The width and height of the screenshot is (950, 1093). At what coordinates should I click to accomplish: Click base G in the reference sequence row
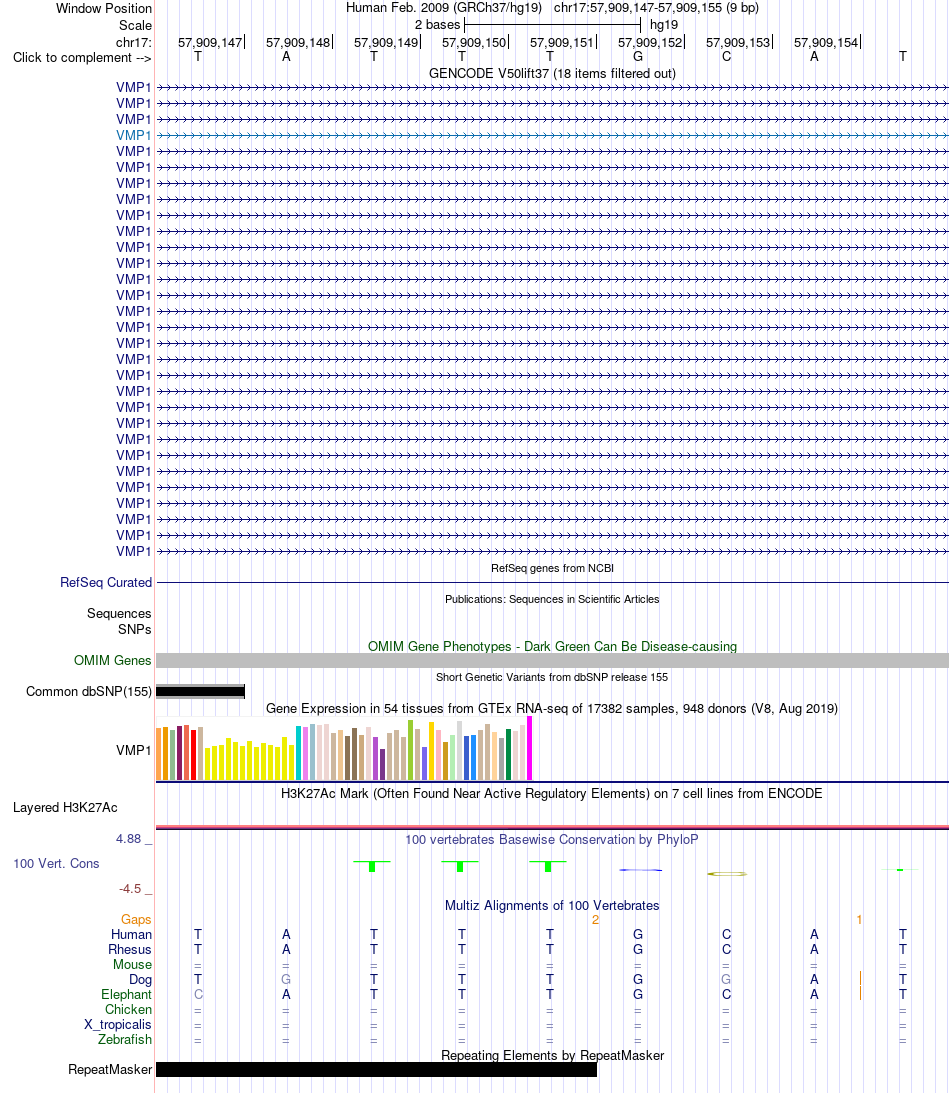click(x=638, y=56)
